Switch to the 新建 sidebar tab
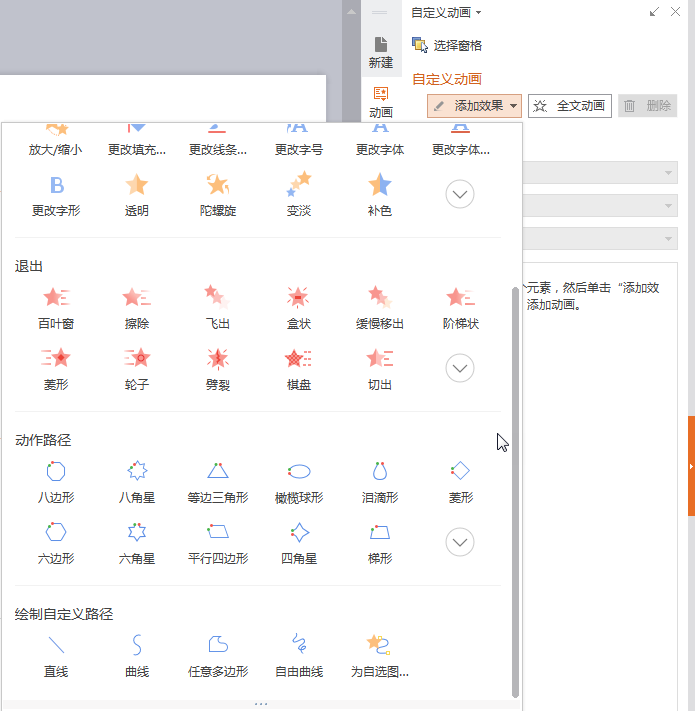This screenshot has height=711, width=695. [x=380, y=52]
